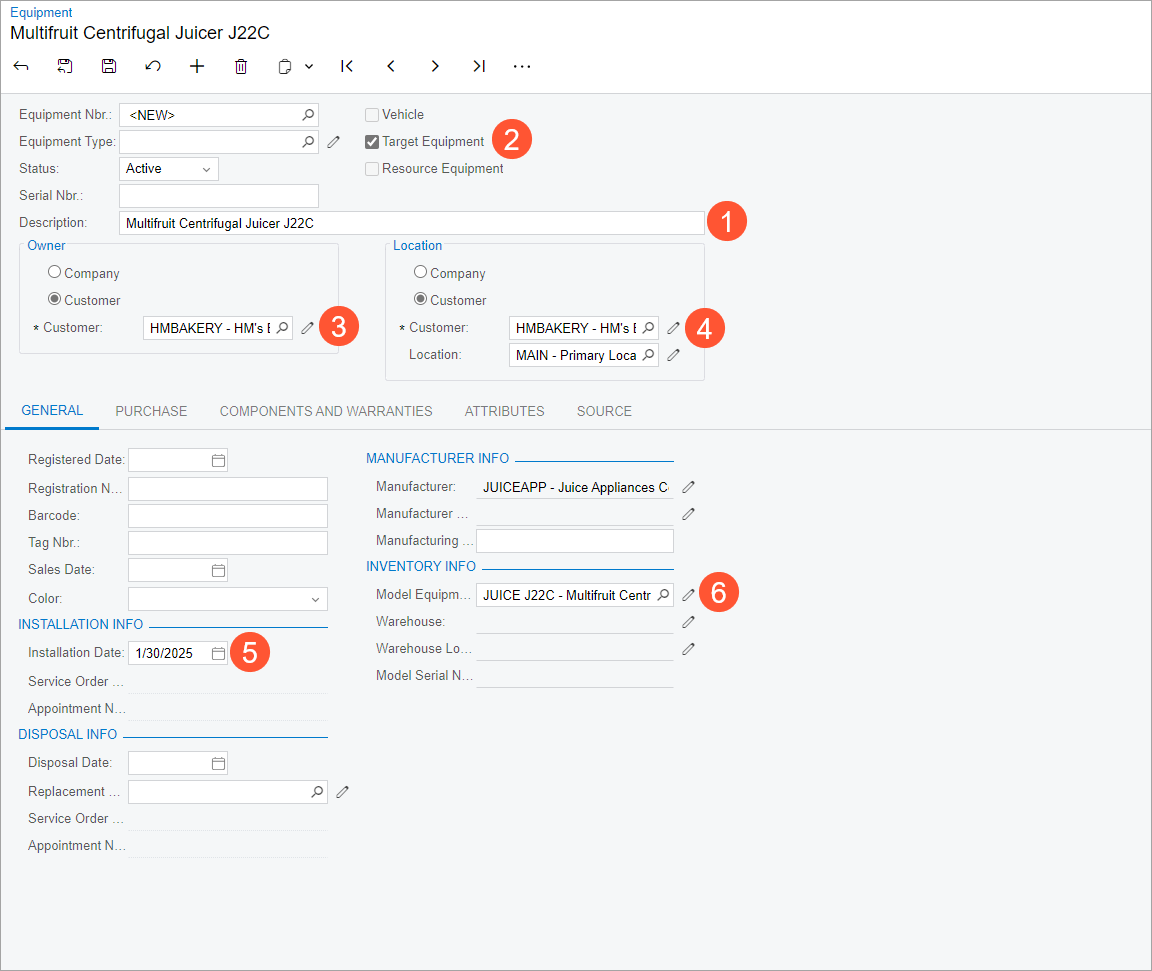Click the Save toolbar icon
The width and height of the screenshot is (1152, 971).
(x=109, y=66)
